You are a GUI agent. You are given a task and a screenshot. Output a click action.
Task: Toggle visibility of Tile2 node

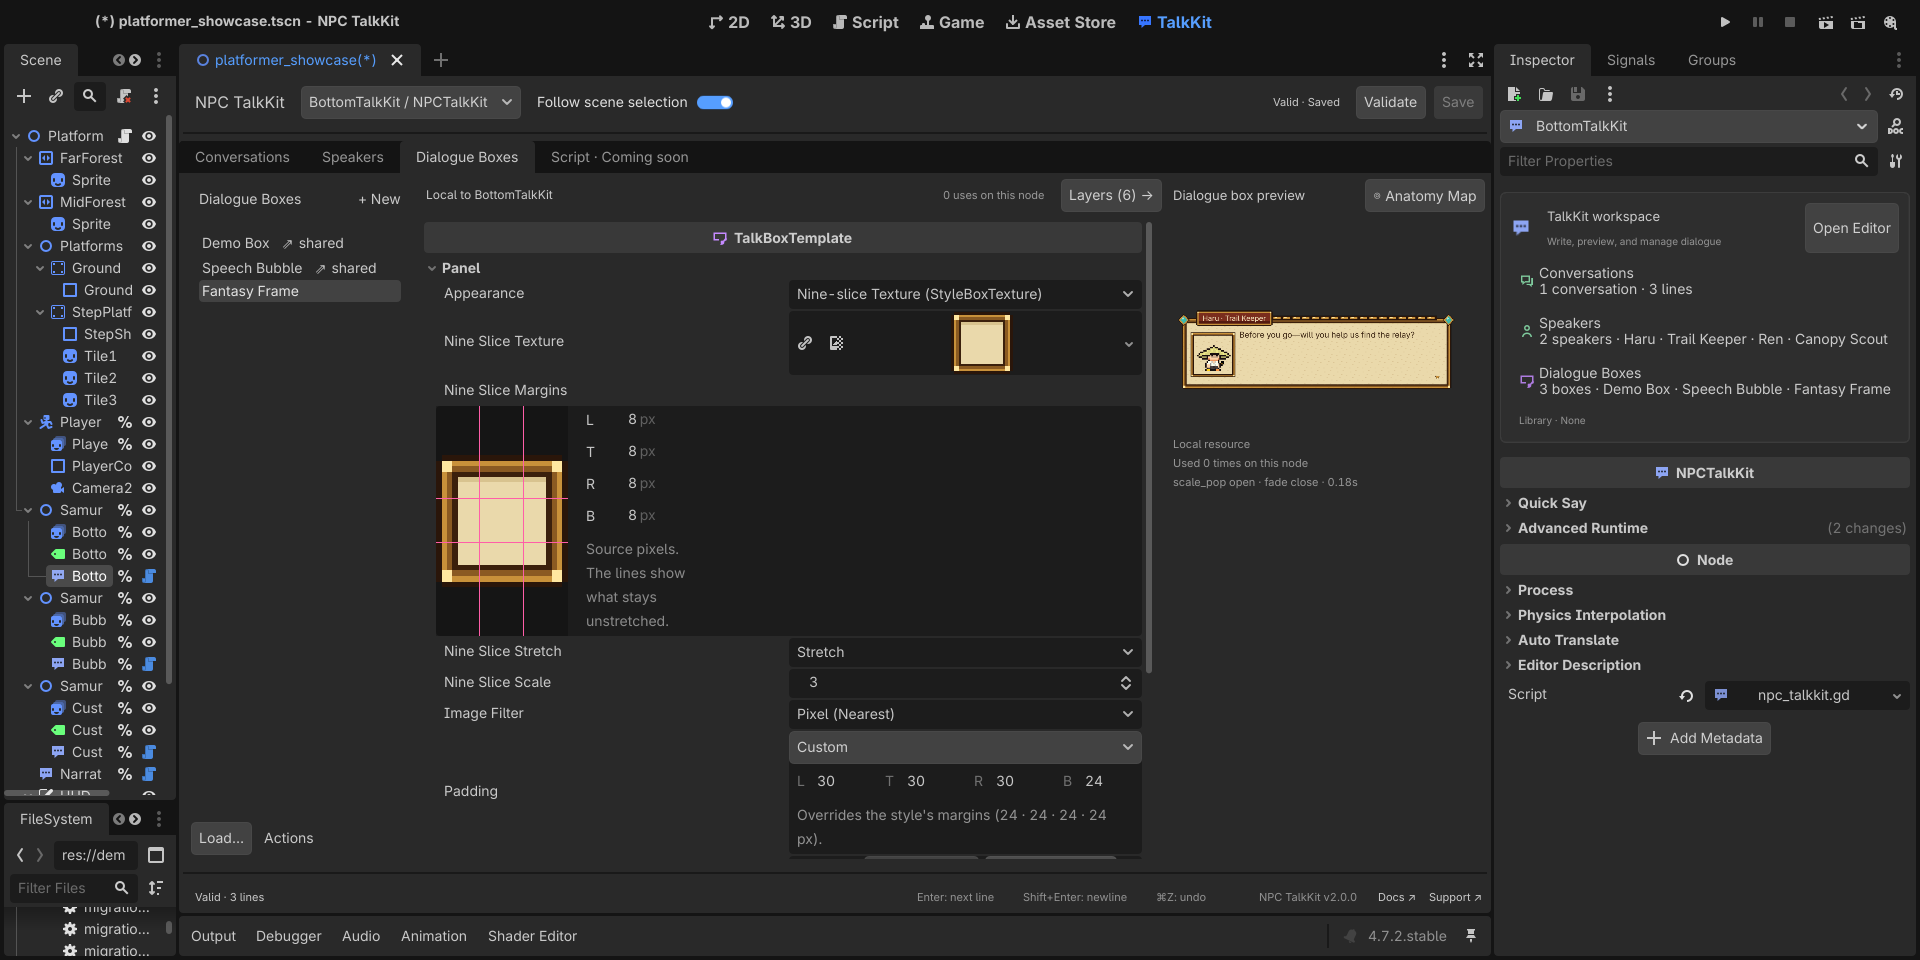pos(149,378)
